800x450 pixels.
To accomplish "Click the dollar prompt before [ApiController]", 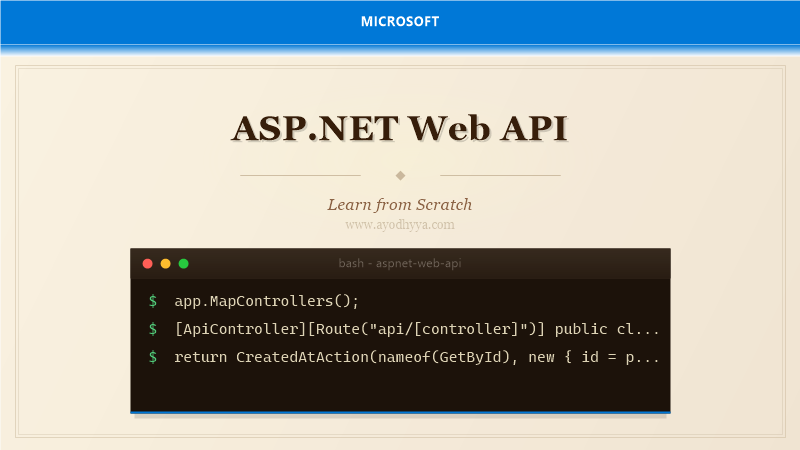I will (x=153, y=329).
